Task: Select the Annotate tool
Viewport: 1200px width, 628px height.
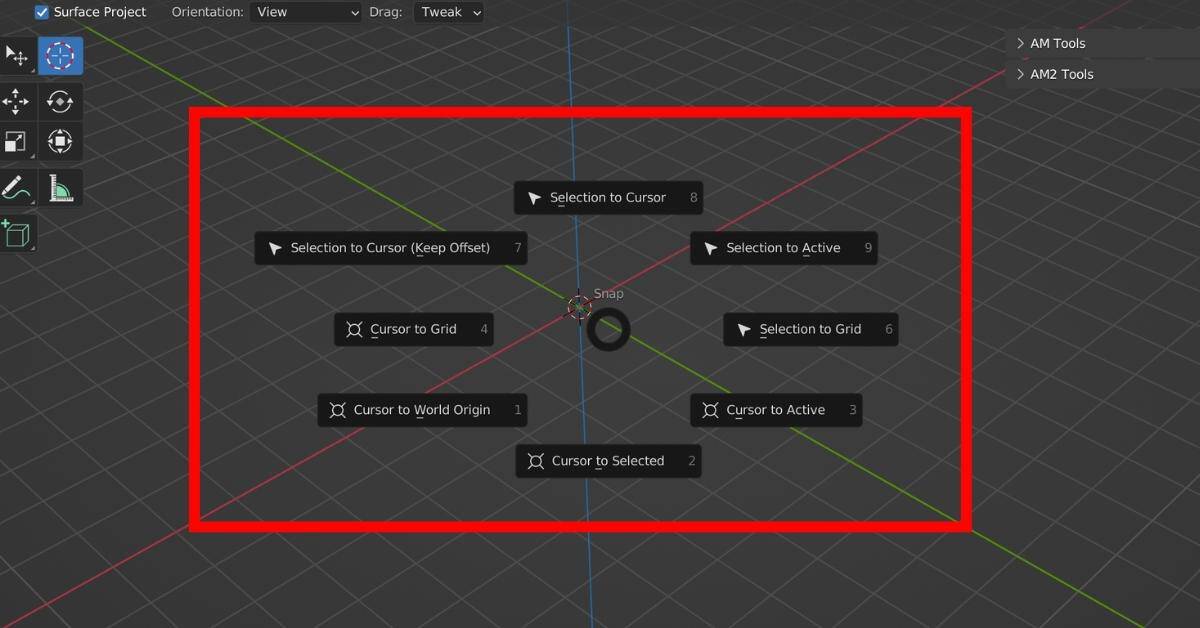Action: tap(16, 187)
